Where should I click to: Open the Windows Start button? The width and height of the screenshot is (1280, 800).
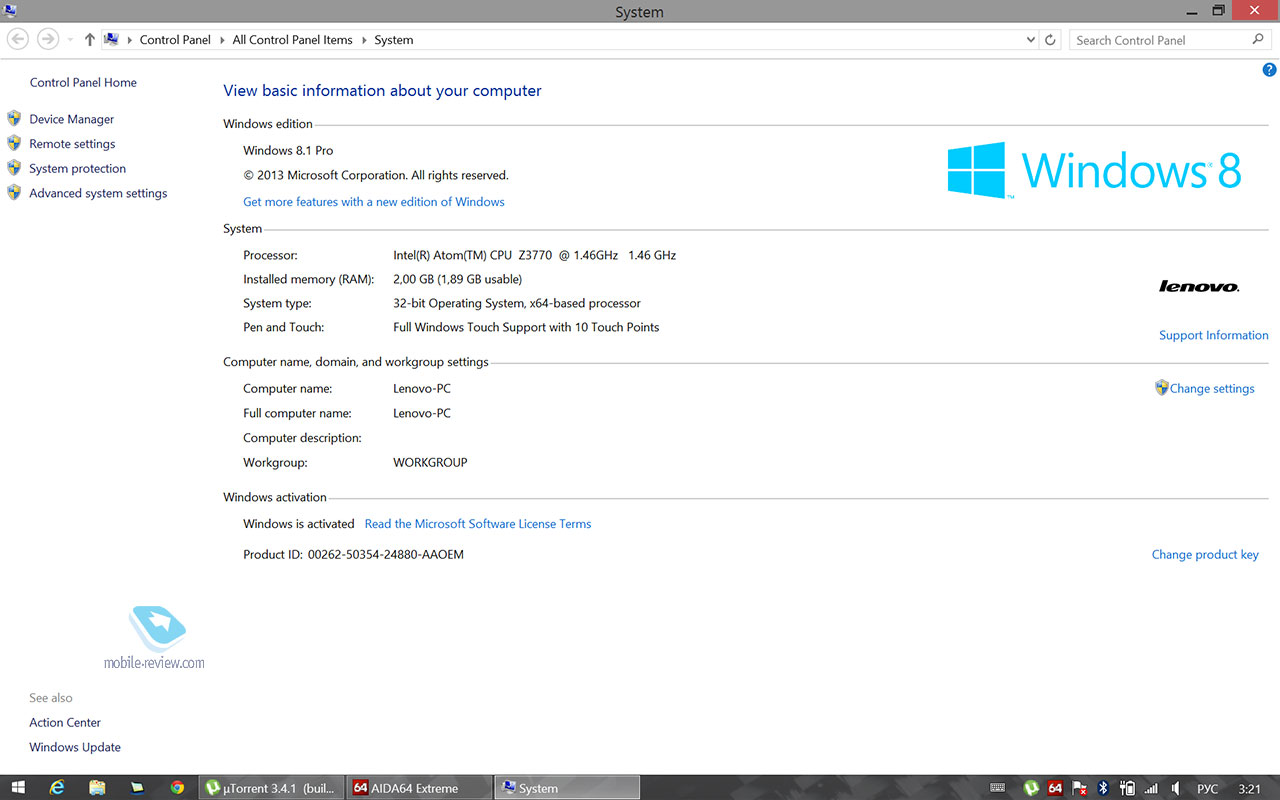point(18,788)
